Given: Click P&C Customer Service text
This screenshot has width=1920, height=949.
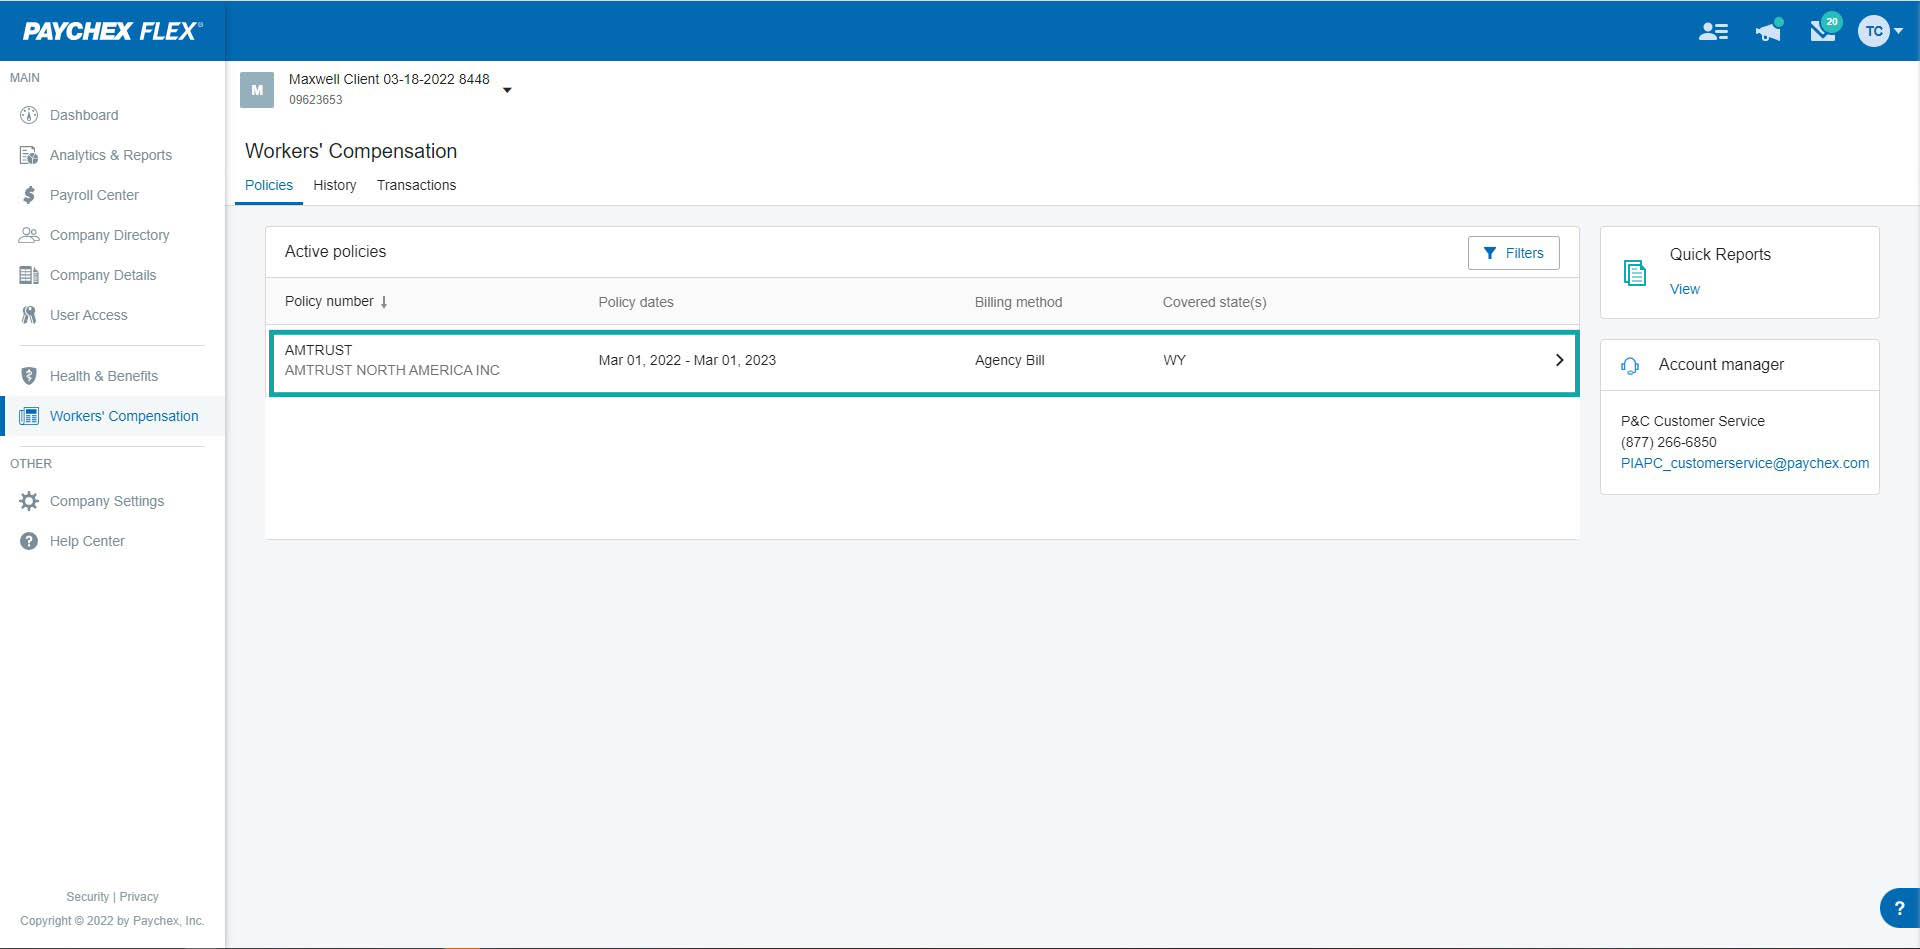Looking at the screenshot, I should [x=1692, y=421].
